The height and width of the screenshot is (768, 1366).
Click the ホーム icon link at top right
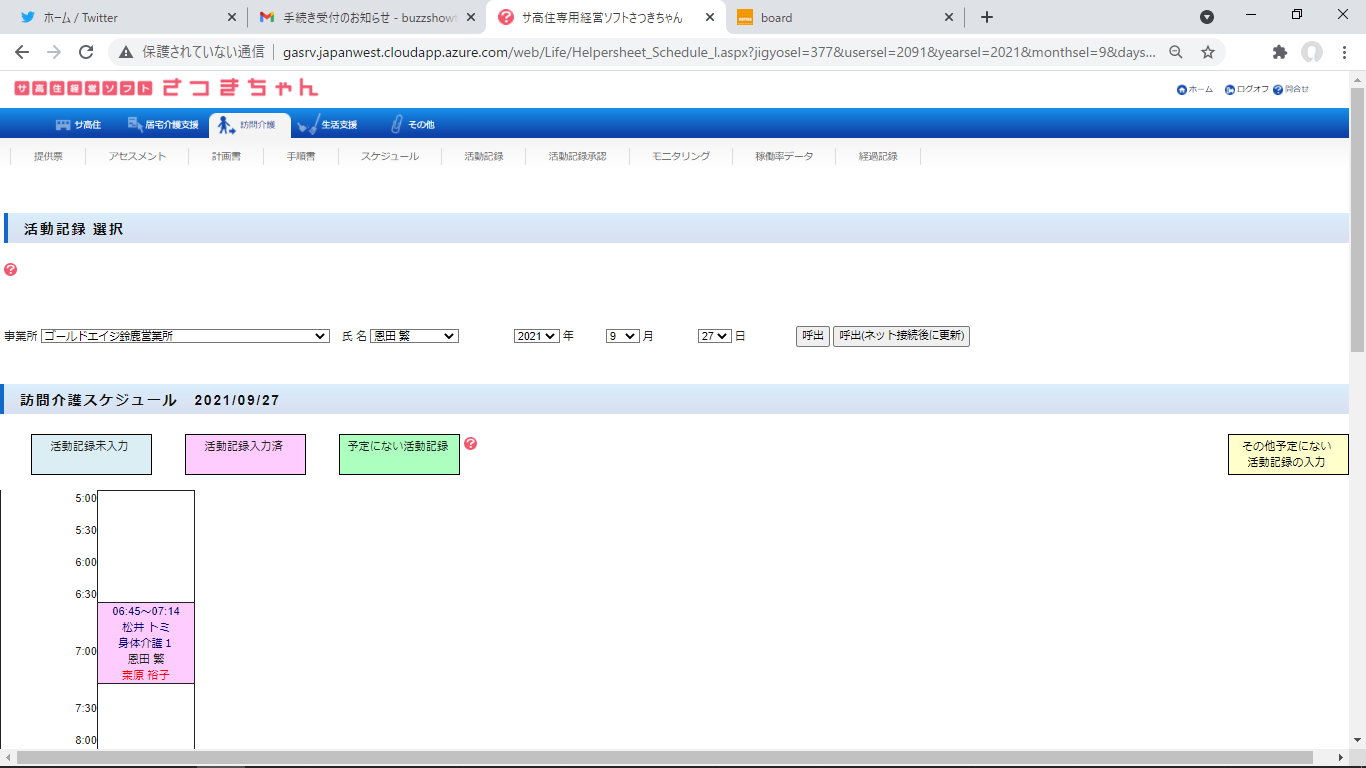1182,90
